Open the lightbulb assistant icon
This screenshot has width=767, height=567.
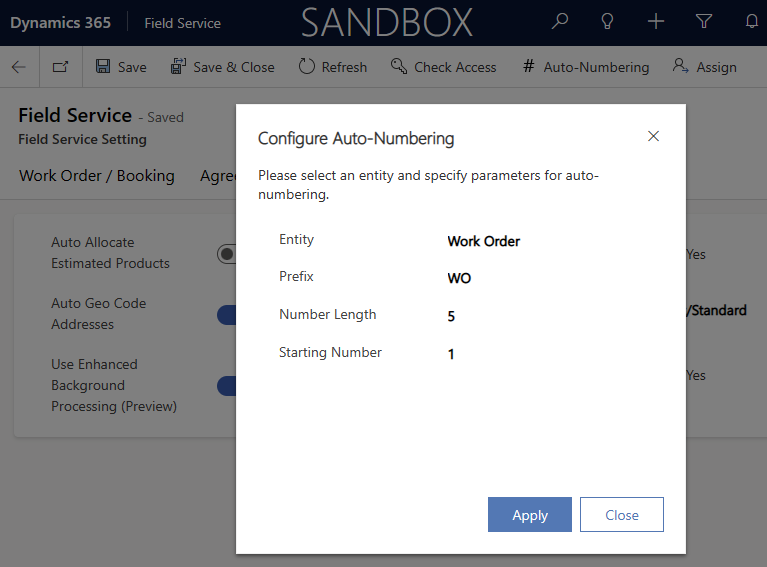click(x=607, y=22)
